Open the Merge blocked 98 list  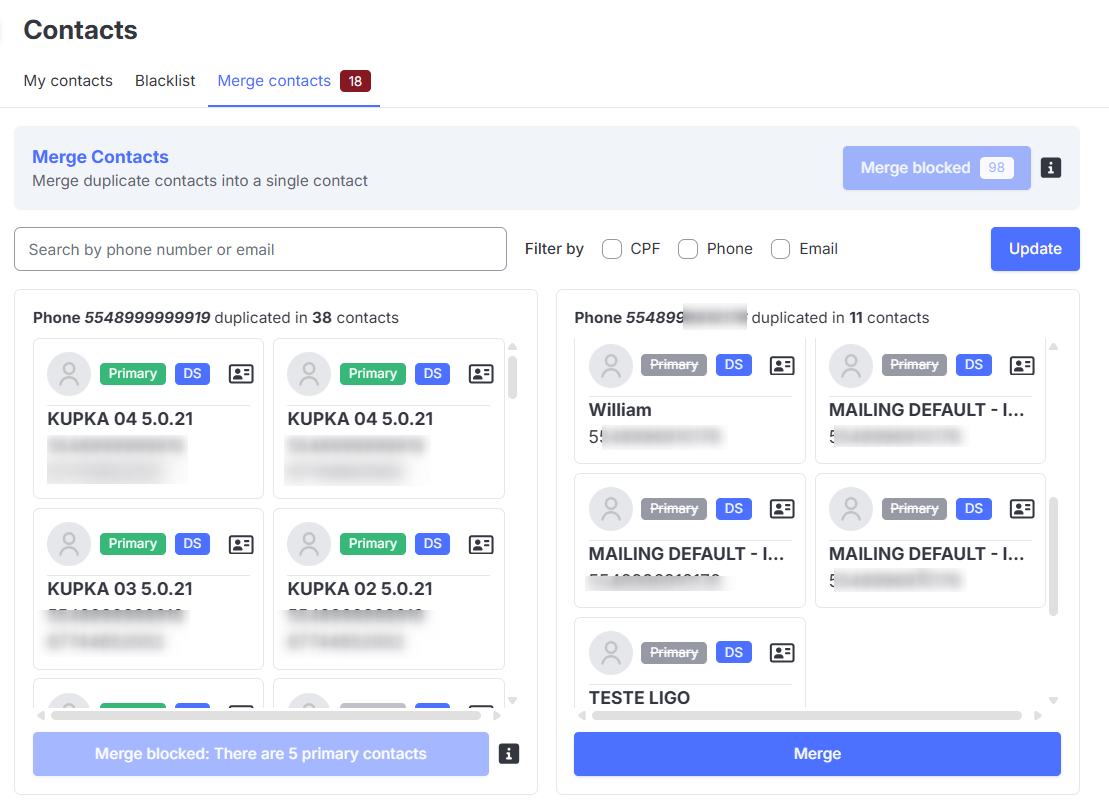(936, 168)
